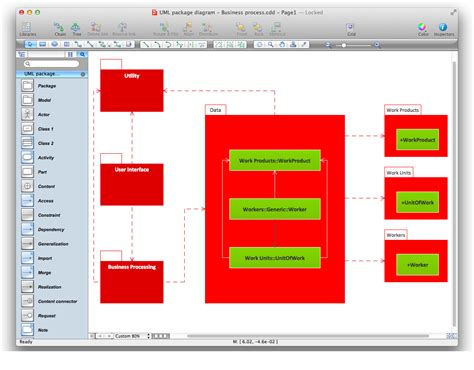Bring object to Front
The width and height of the screenshot is (474, 370).
(x=241, y=29)
